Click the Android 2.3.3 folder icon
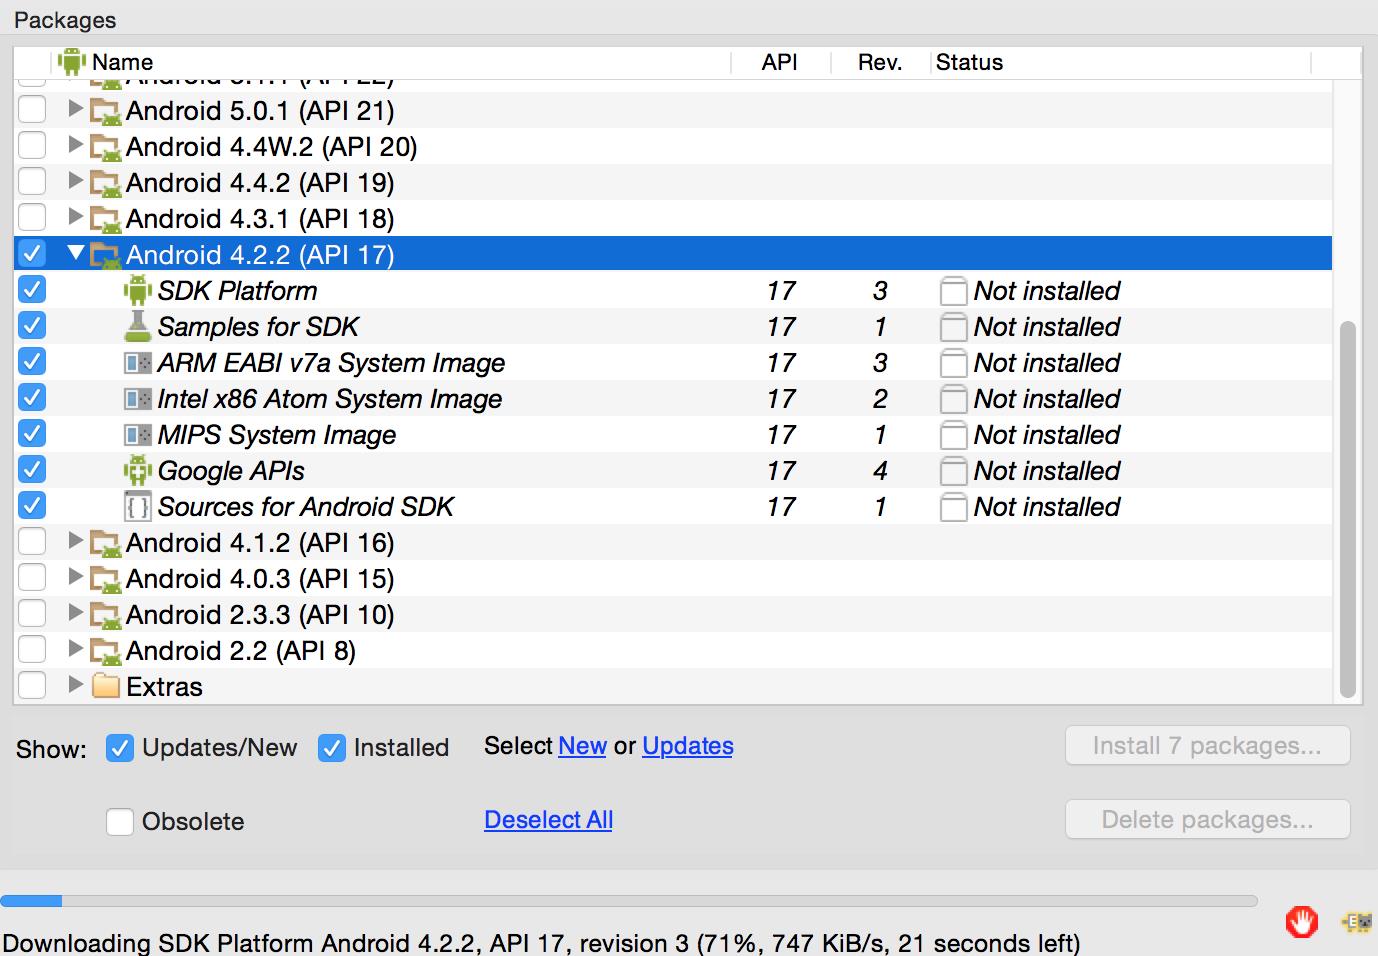The height and width of the screenshot is (956, 1378). point(105,615)
